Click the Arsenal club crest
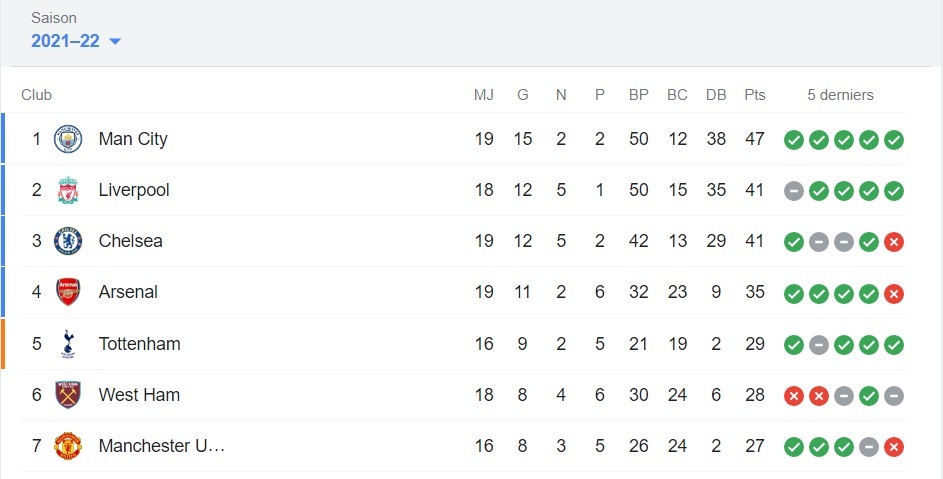Screen dimensions: 943x479 (68, 292)
